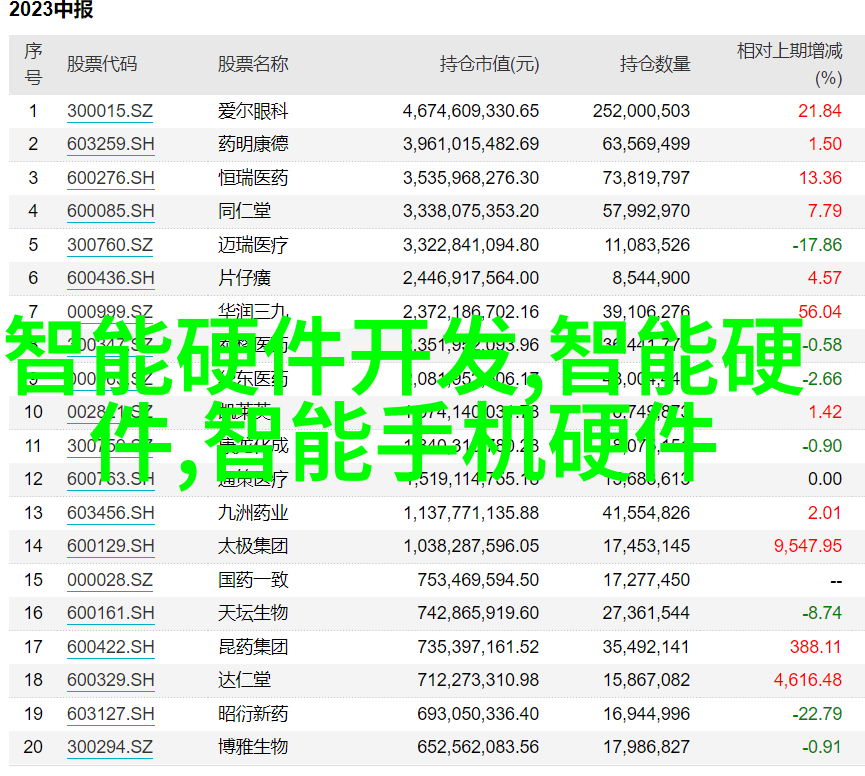Click the stock name 昭衍新药
Image resolution: width=865 pixels, height=776 pixels.
(x=253, y=714)
